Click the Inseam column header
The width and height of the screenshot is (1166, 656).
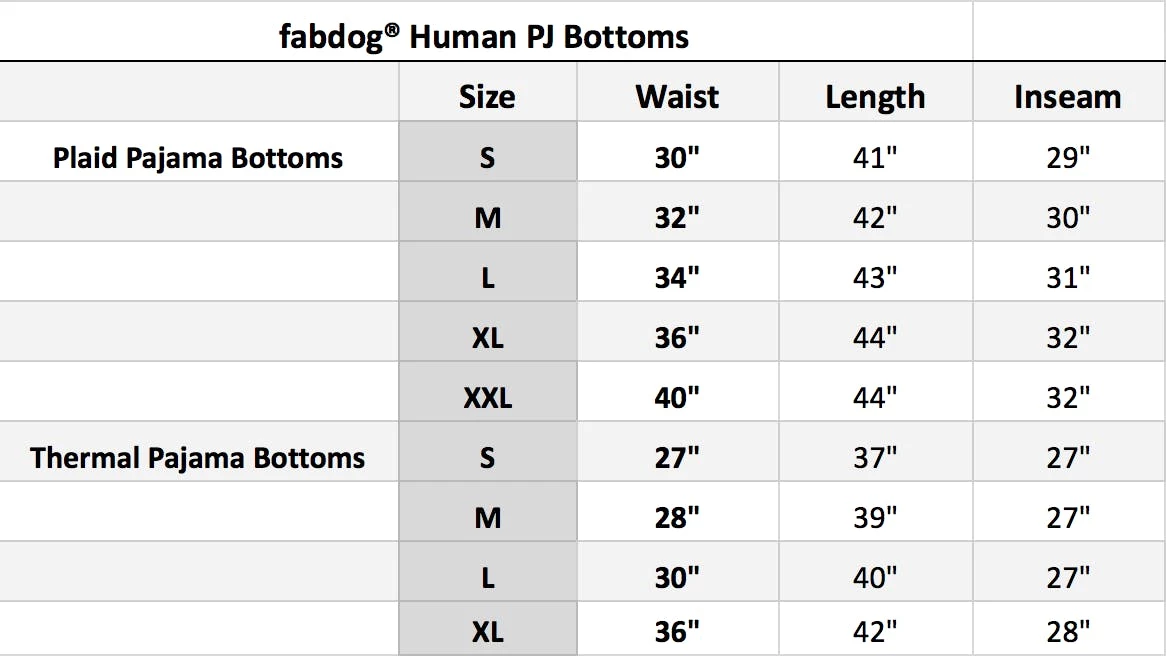point(1067,97)
